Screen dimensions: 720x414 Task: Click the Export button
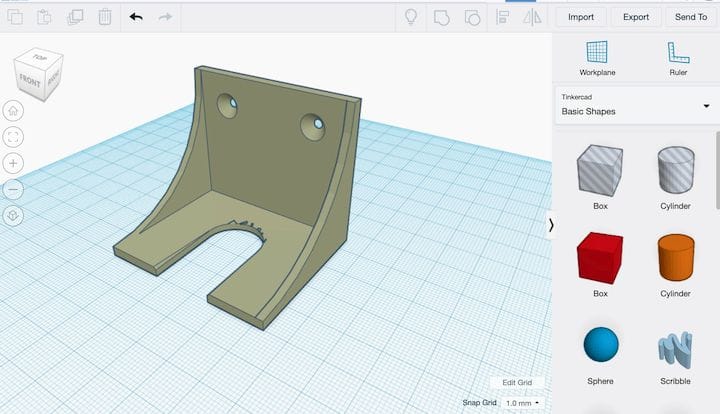click(635, 17)
